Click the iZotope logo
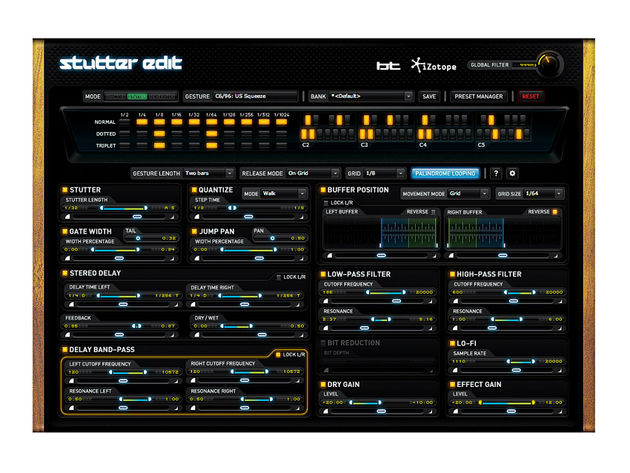Screen dimensions: 630x473 434,66
